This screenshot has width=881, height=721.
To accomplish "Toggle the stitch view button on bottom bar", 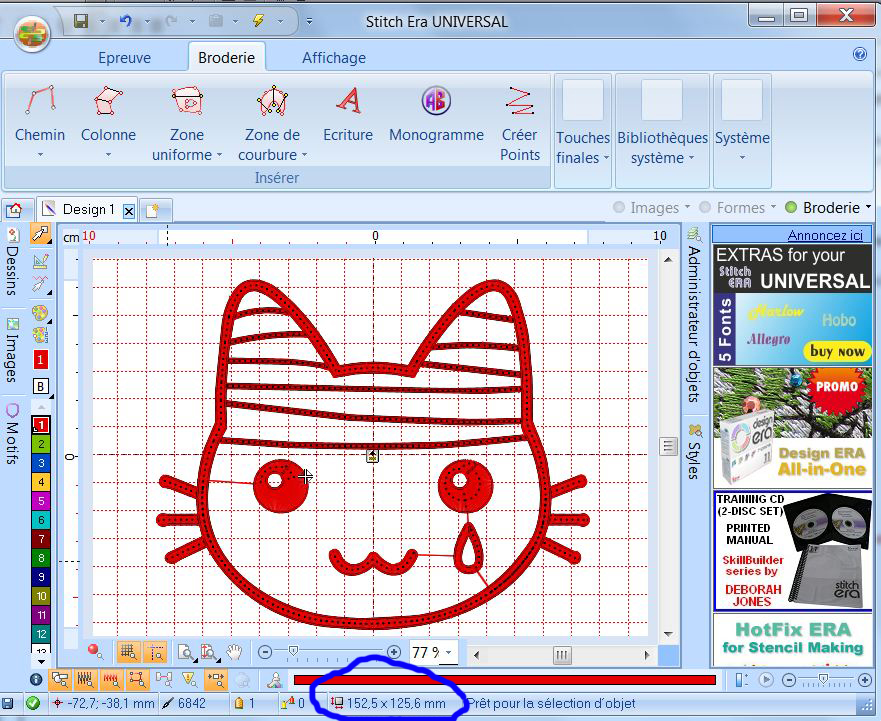I will point(85,680).
